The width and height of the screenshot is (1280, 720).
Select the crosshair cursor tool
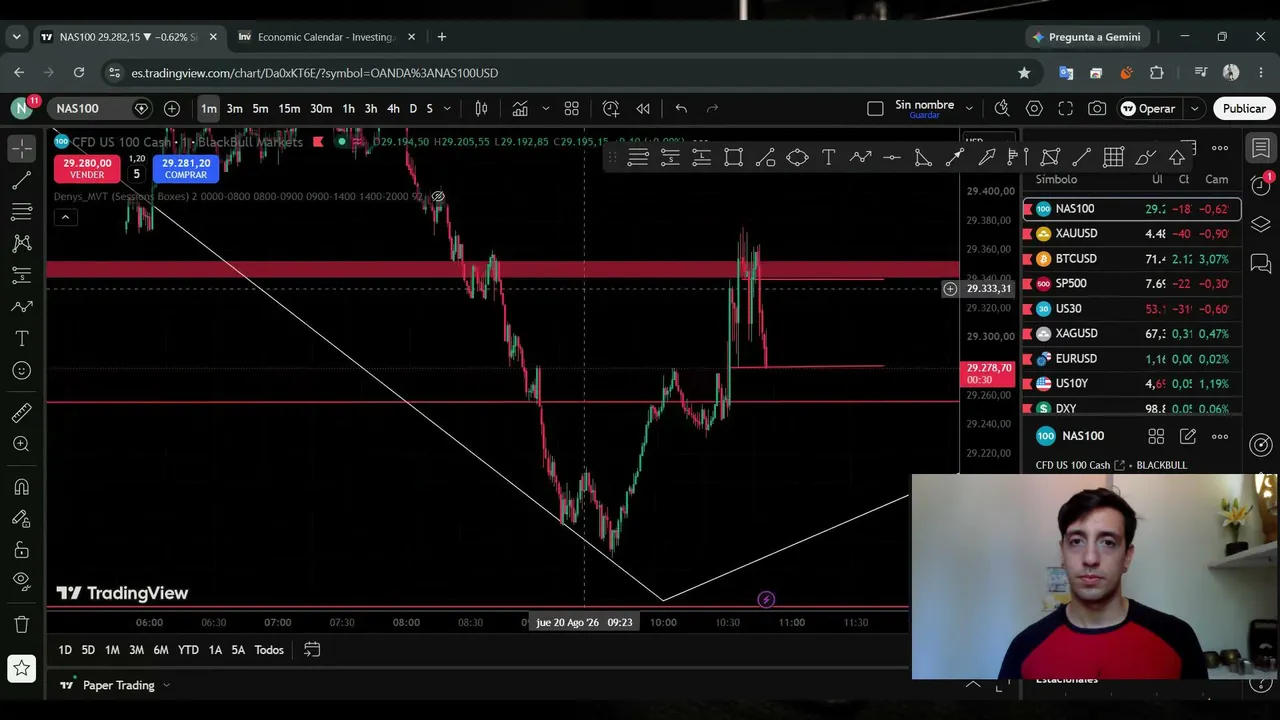coord(21,148)
